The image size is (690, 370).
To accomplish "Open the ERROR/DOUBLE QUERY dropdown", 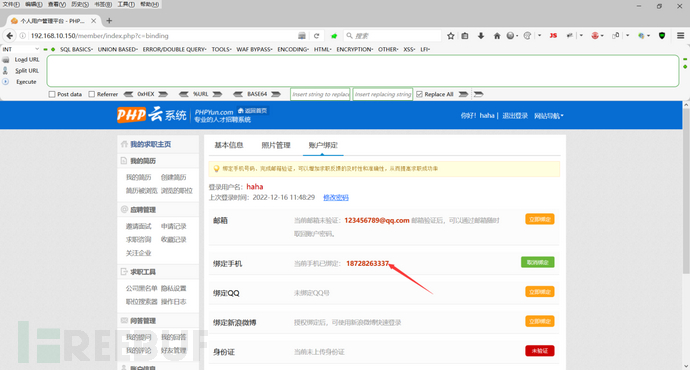I will click(174, 49).
